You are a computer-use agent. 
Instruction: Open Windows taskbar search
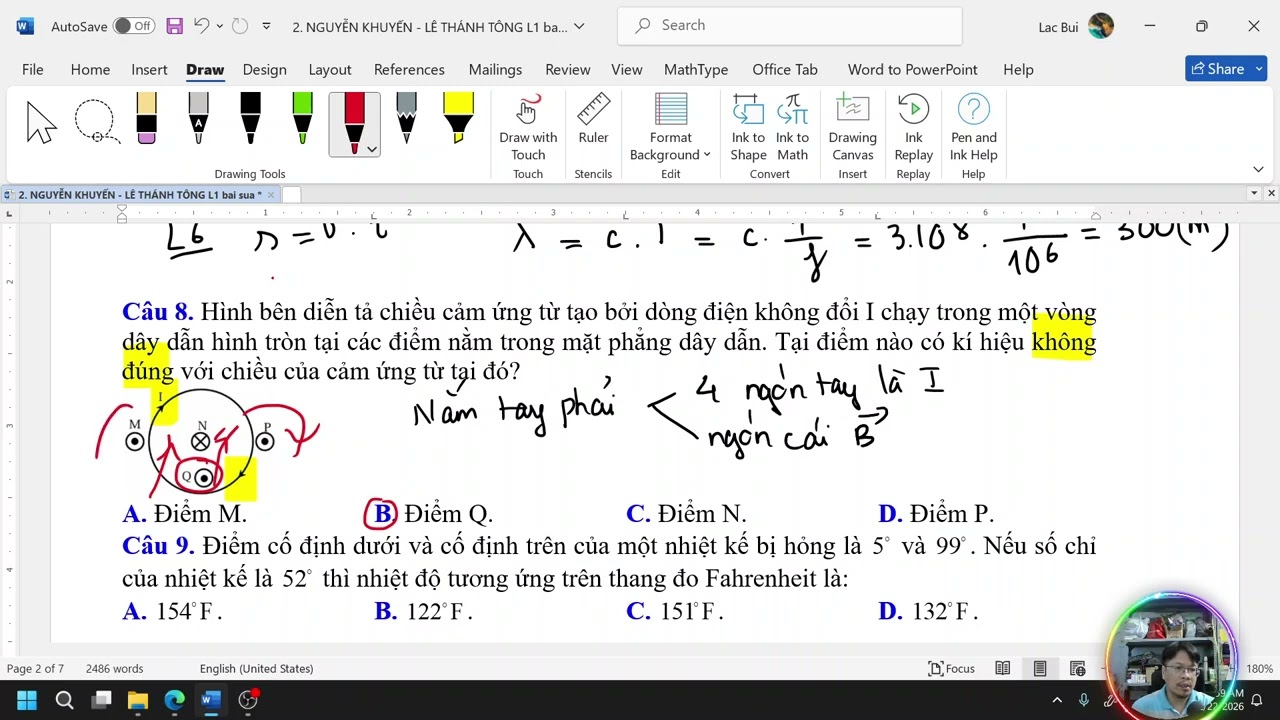(x=64, y=700)
